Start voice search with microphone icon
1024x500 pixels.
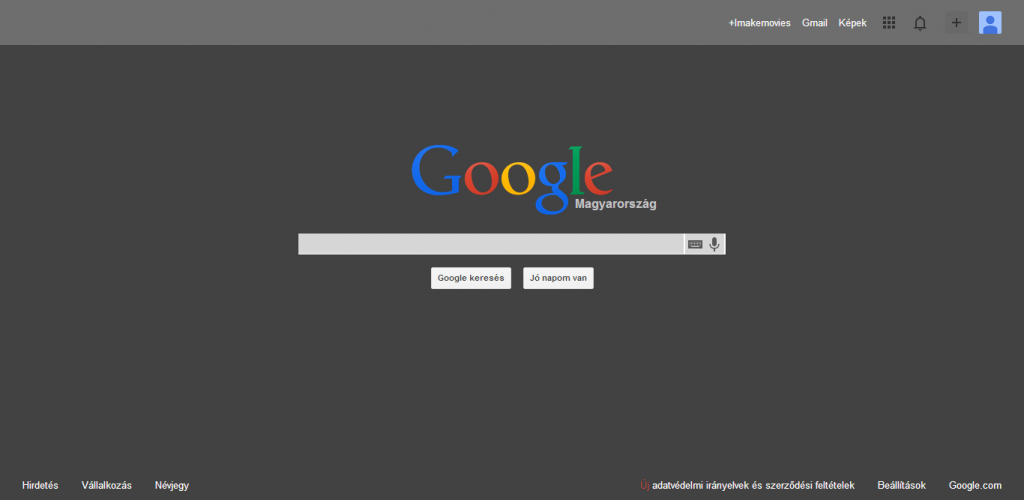click(x=714, y=244)
